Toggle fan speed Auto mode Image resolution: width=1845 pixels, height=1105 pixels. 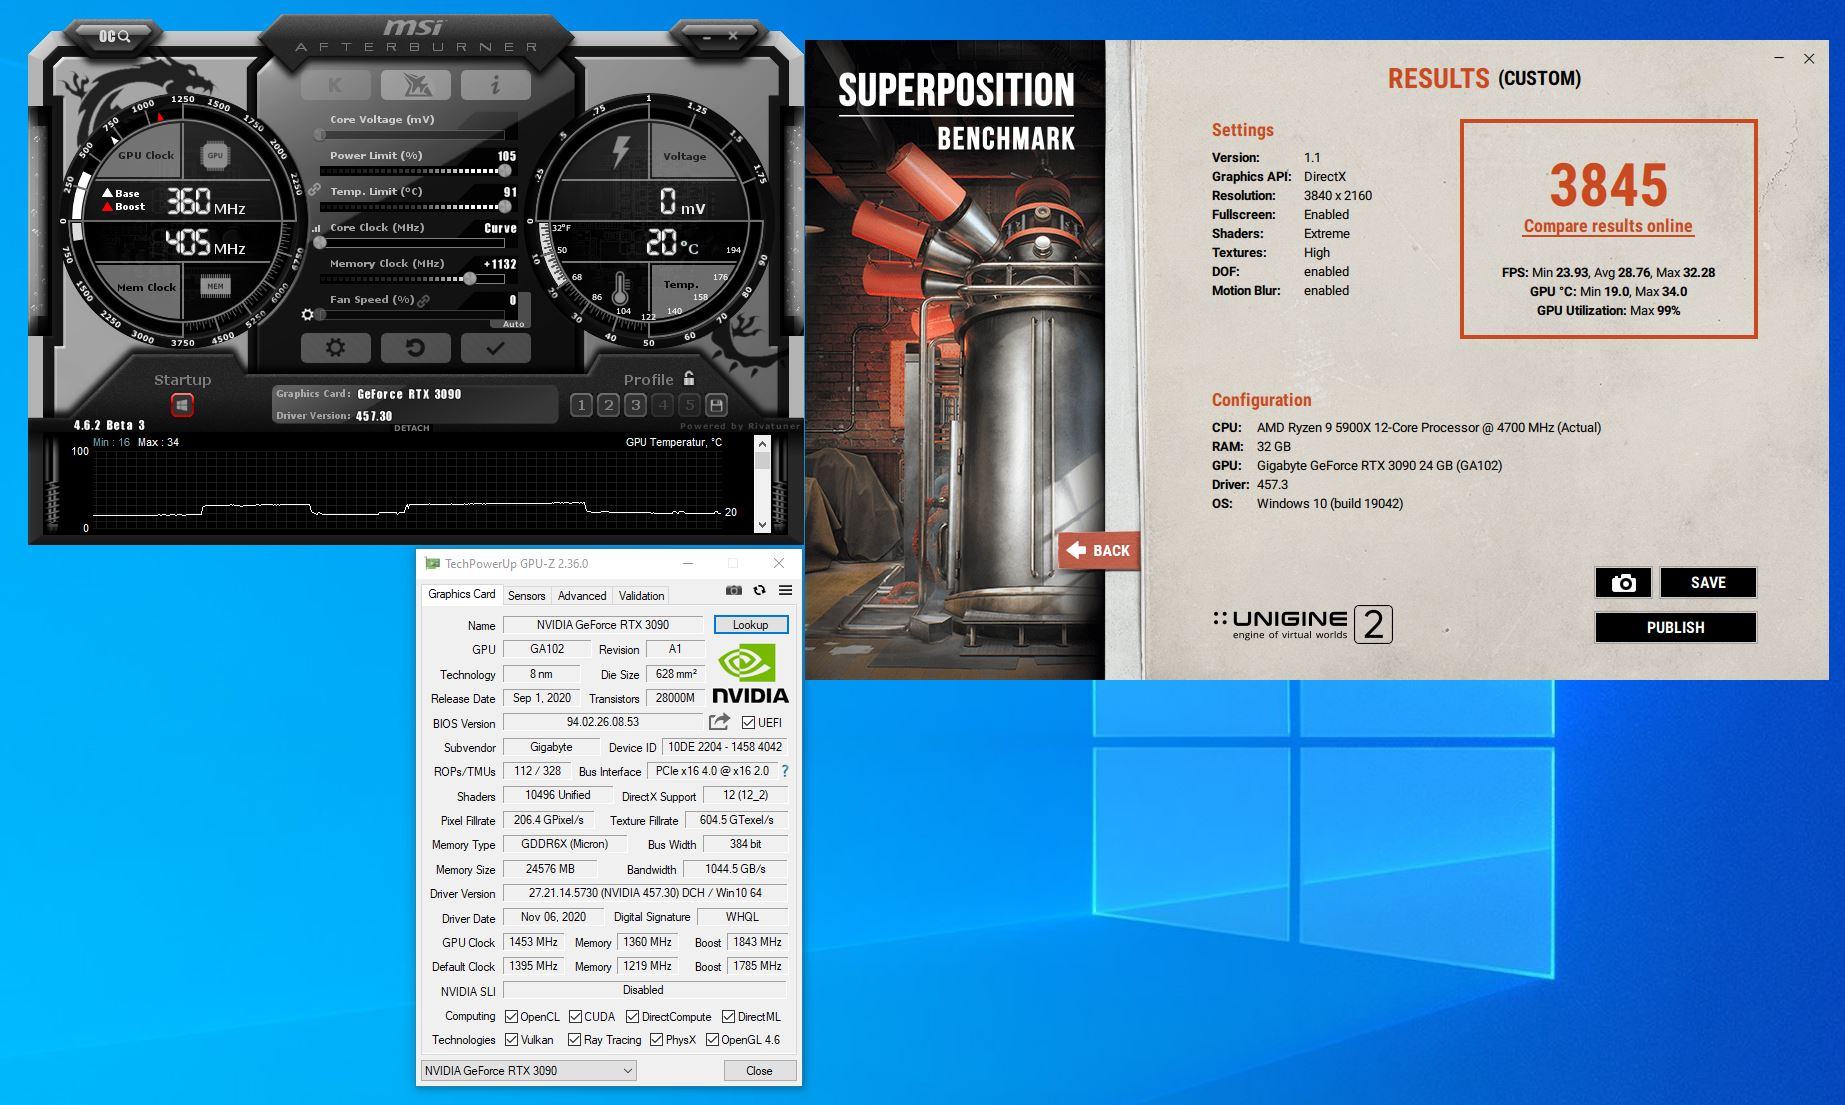point(513,324)
